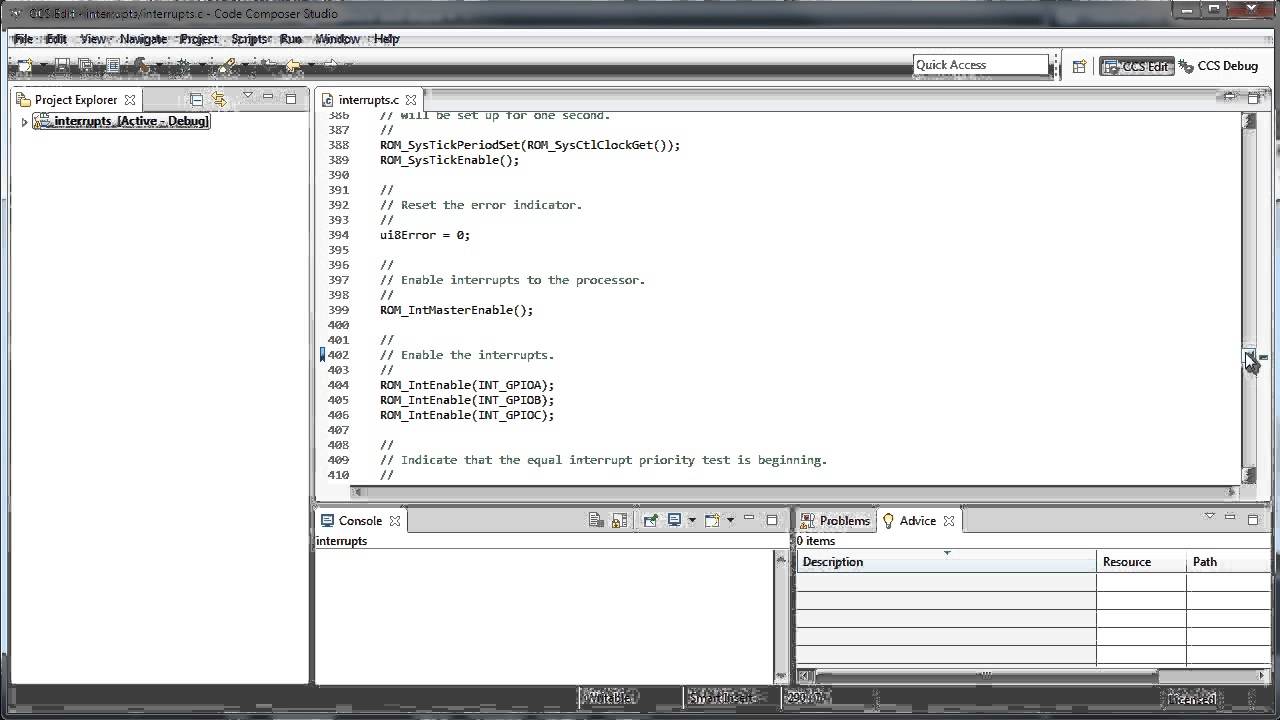This screenshot has height=720, width=1280.
Task: Open the dropdown next to Build hammer
Action: [160, 65]
